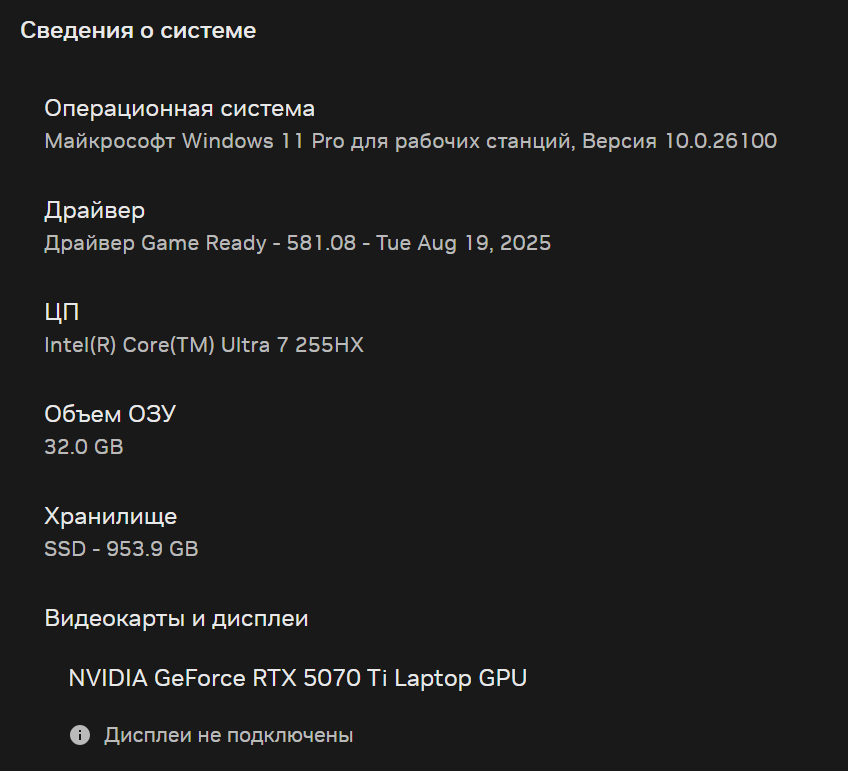
Task: Click the Объем ОЗУ label
Action: pos(110,415)
